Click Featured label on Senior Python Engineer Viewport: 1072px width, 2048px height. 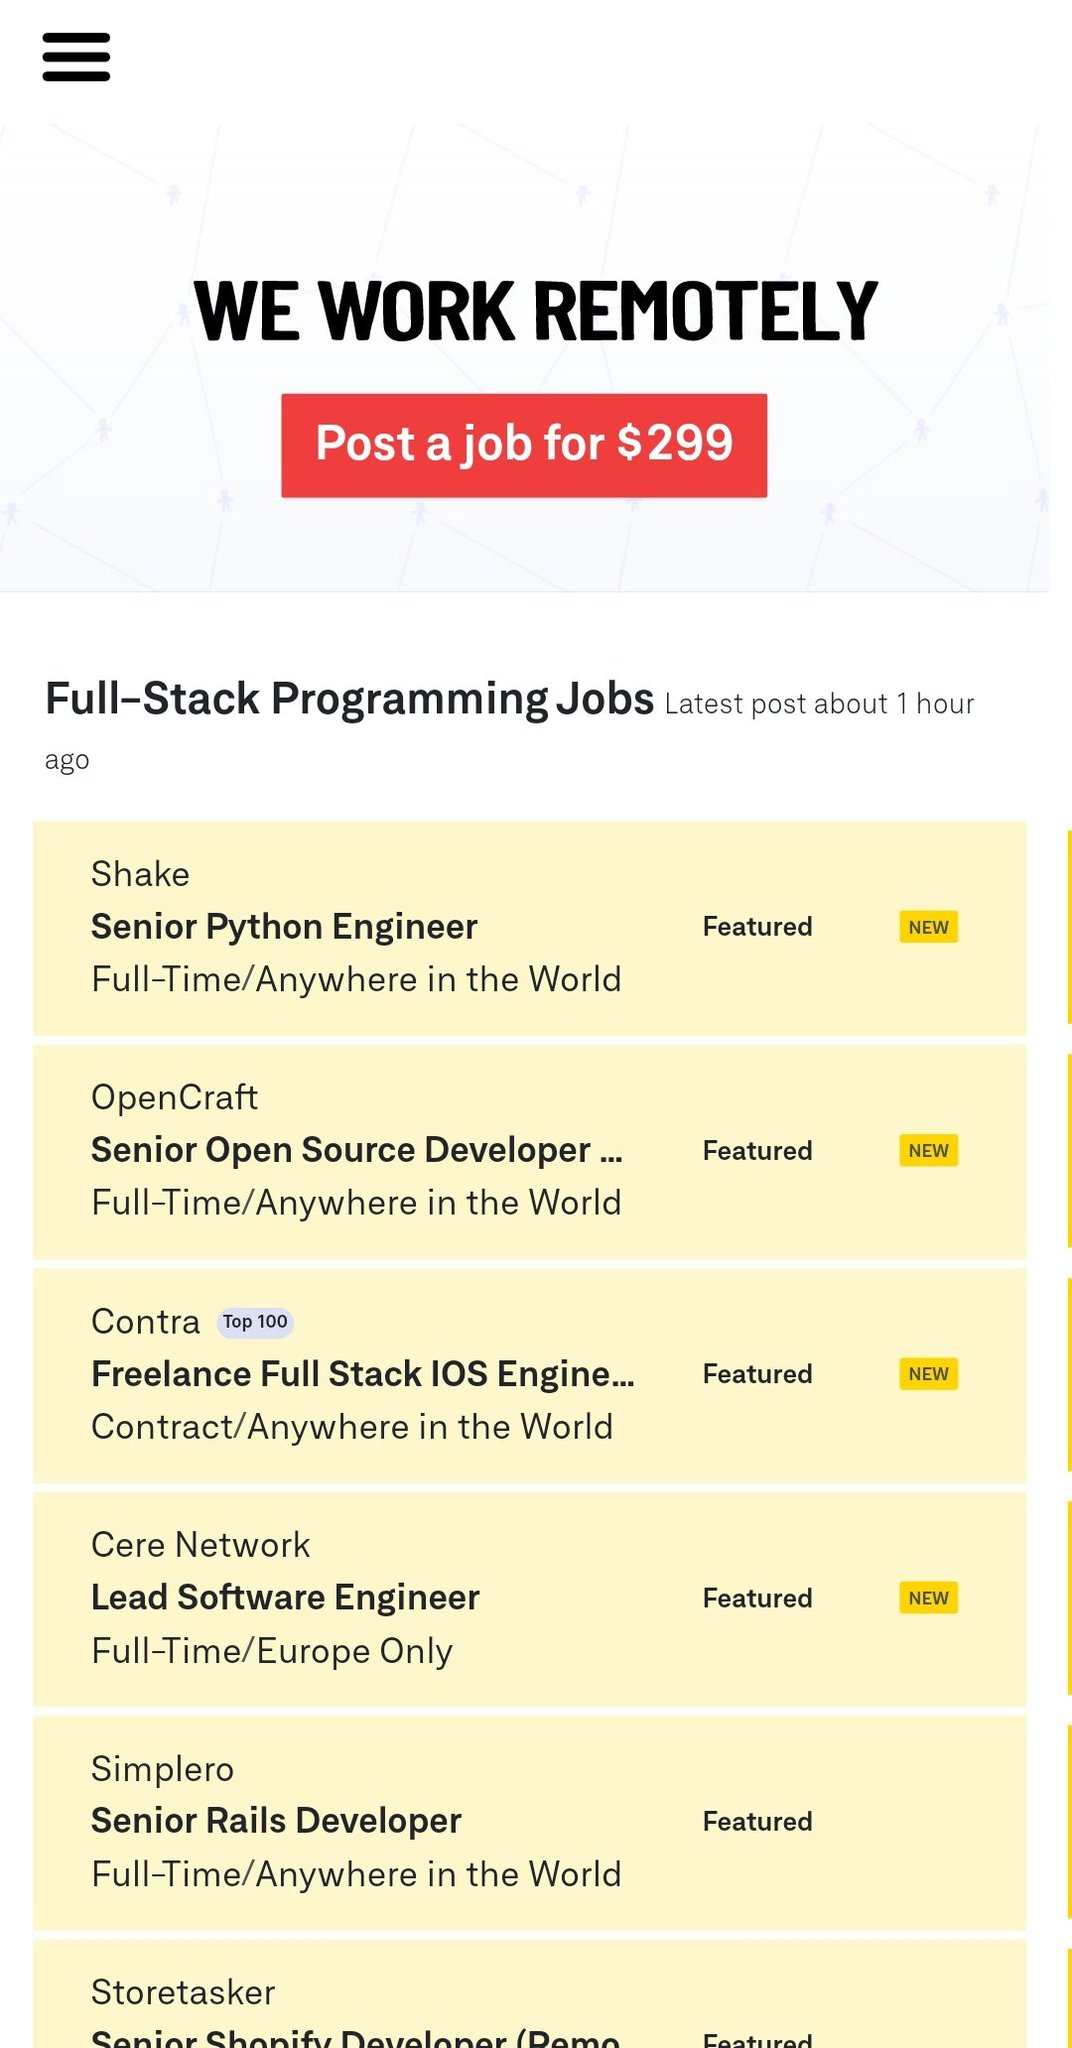pos(757,927)
